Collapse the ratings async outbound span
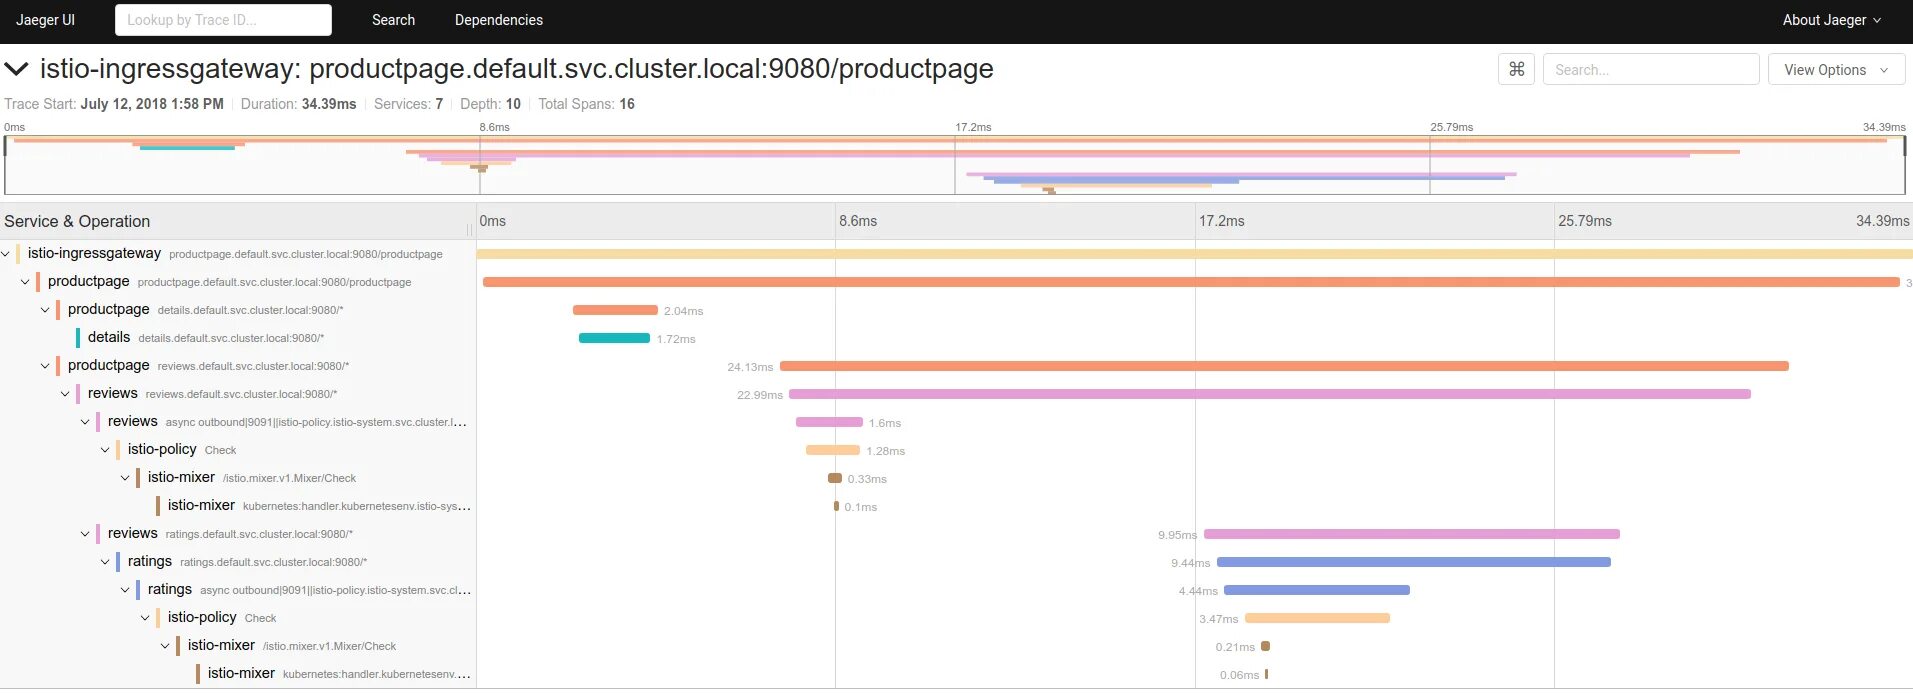 pyautogui.click(x=125, y=590)
